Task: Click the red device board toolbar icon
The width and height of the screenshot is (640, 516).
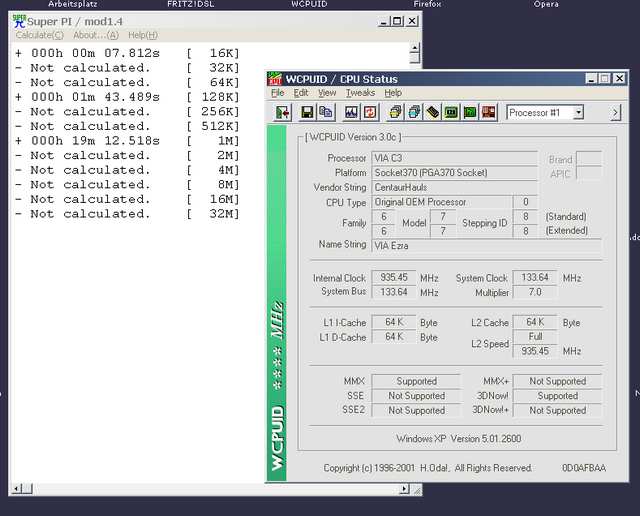Action: tap(489, 112)
